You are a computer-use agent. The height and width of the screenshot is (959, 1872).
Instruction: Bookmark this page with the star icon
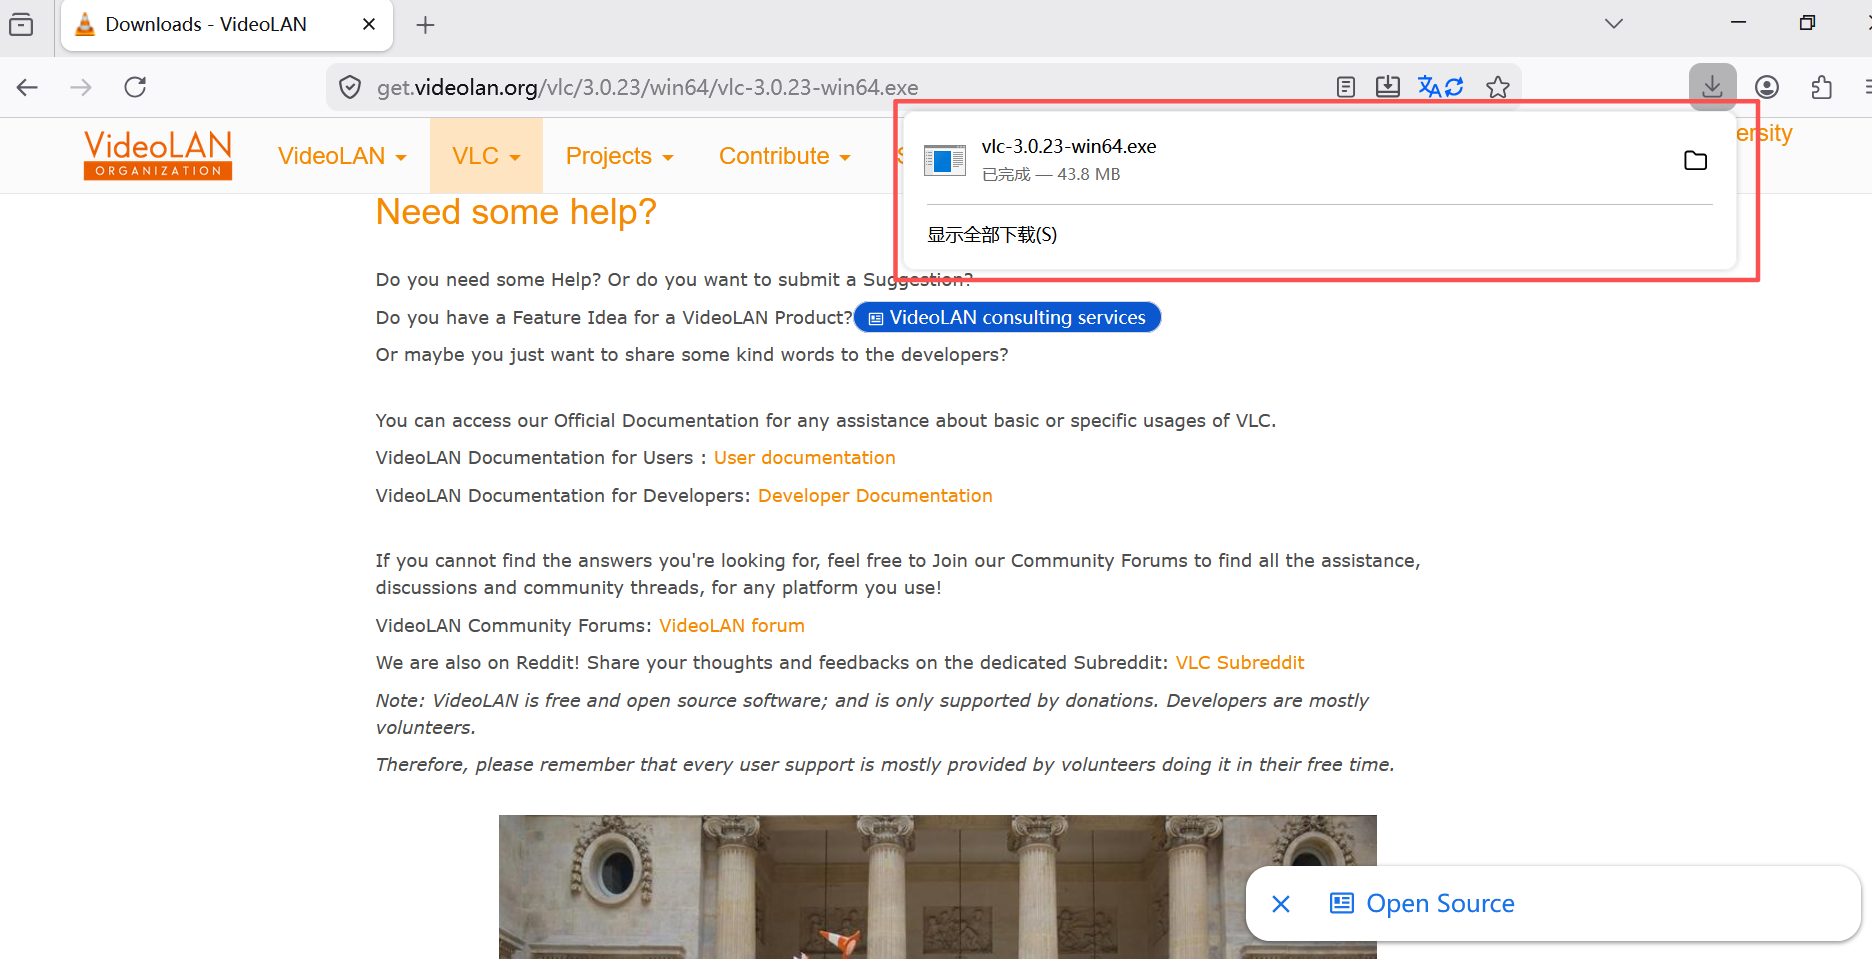pyautogui.click(x=1497, y=88)
